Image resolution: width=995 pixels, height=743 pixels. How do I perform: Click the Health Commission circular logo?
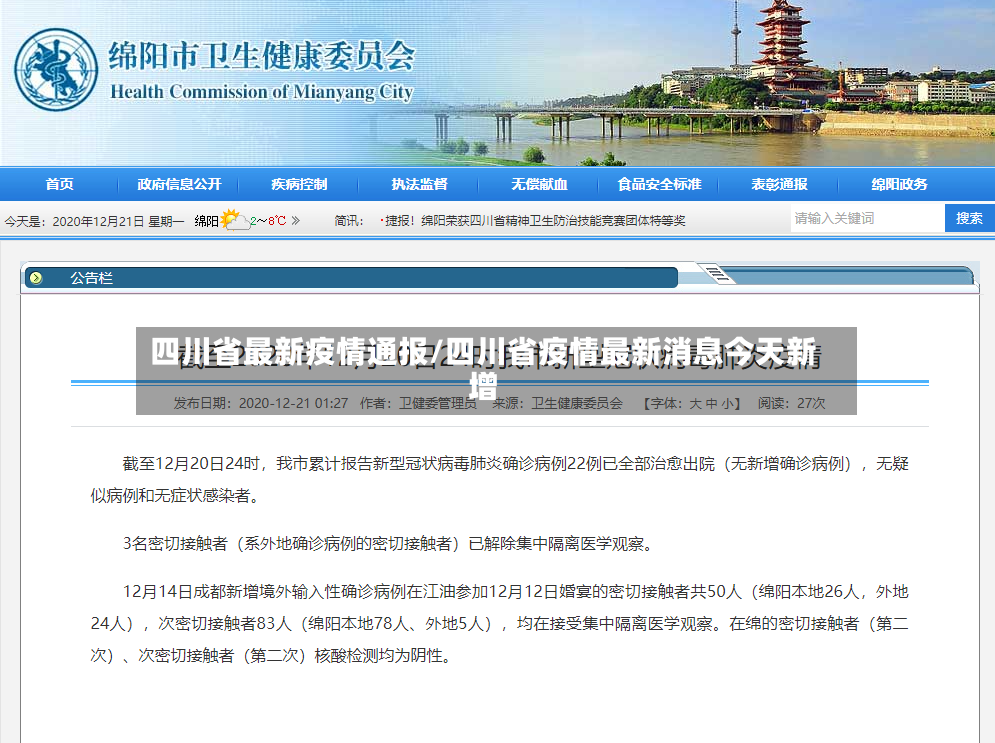point(56,70)
